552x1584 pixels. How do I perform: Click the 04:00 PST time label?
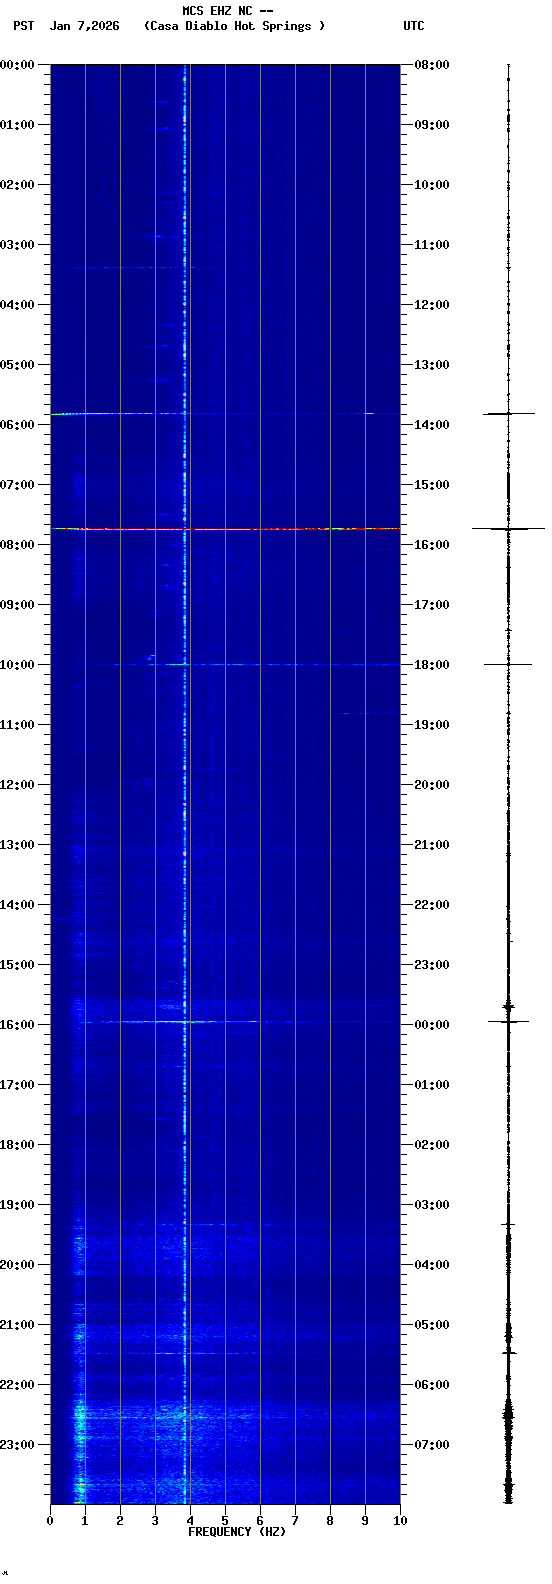pyautogui.click(x=17, y=305)
